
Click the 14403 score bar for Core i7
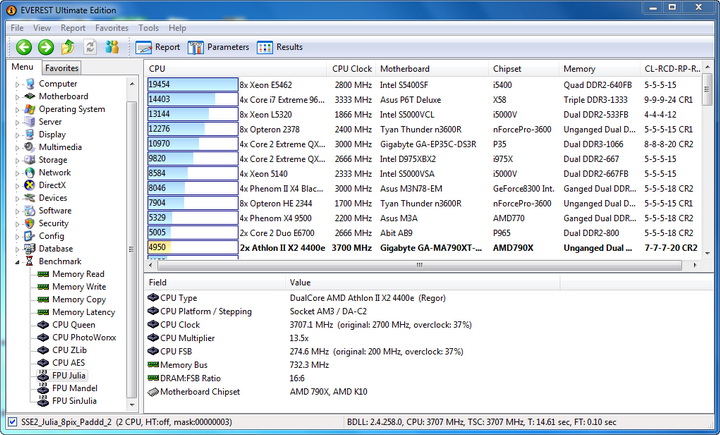click(192, 99)
